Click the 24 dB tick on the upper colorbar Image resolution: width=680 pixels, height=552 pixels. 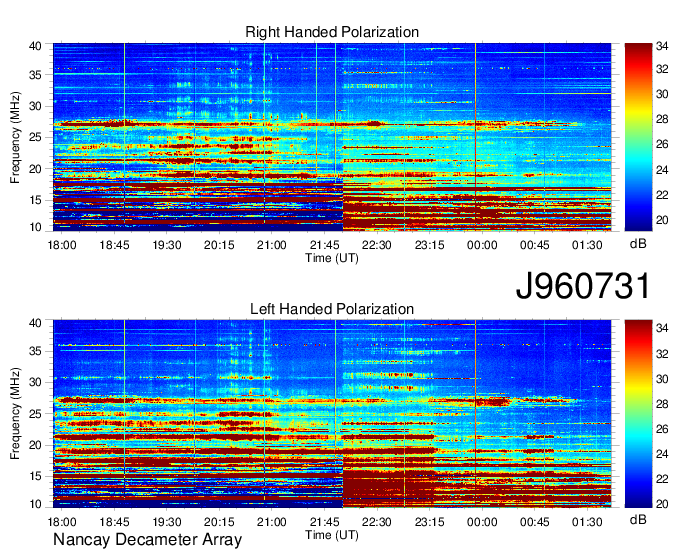662,170
